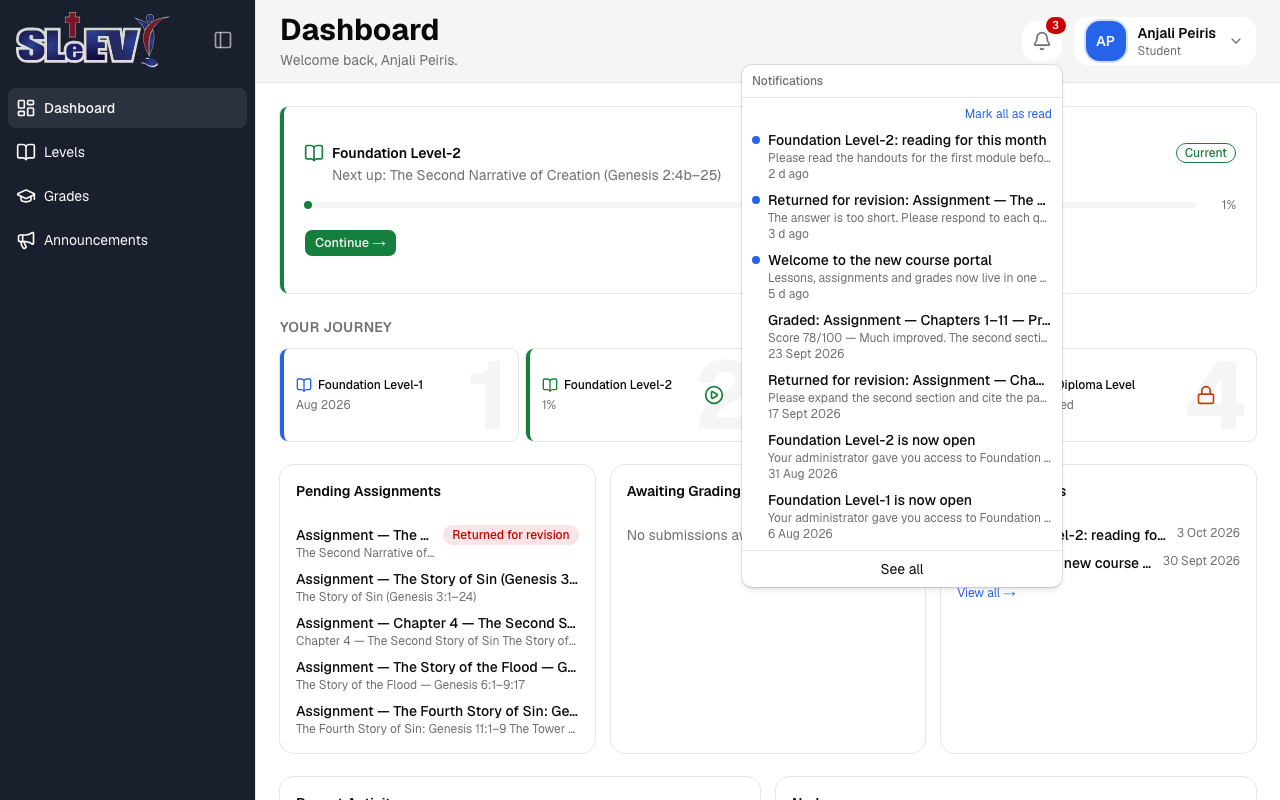This screenshot has width=1280, height=800.
Task: Click the play icon on Foundation Level-2 card
Action: tap(714, 395)
